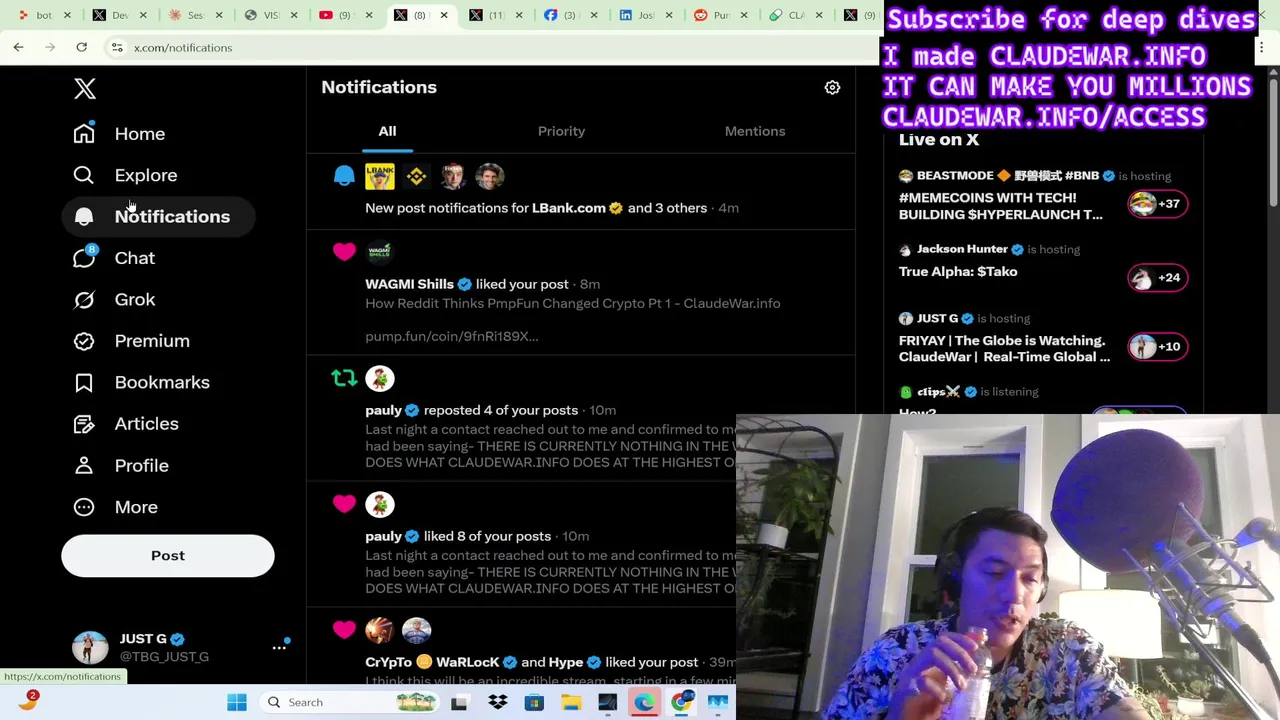1280x720 pixels.
Task: Open Profile from the sidebar
Action: pos(121,465)
